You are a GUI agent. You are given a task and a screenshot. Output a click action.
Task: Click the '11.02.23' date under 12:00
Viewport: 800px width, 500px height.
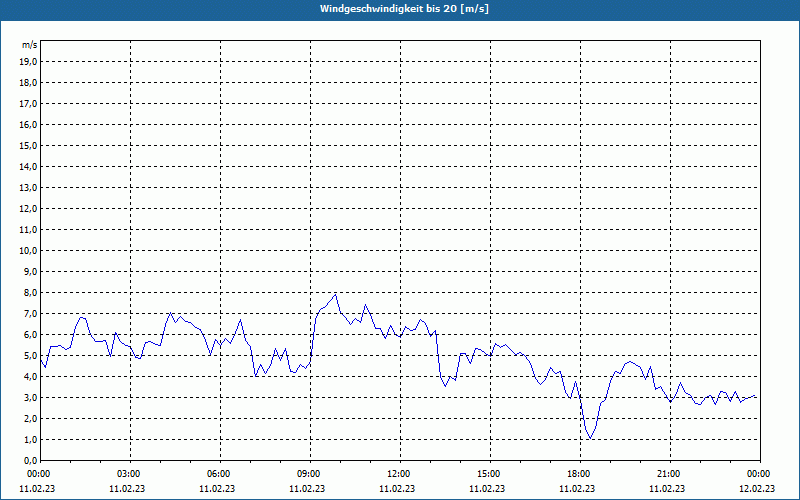397,489
